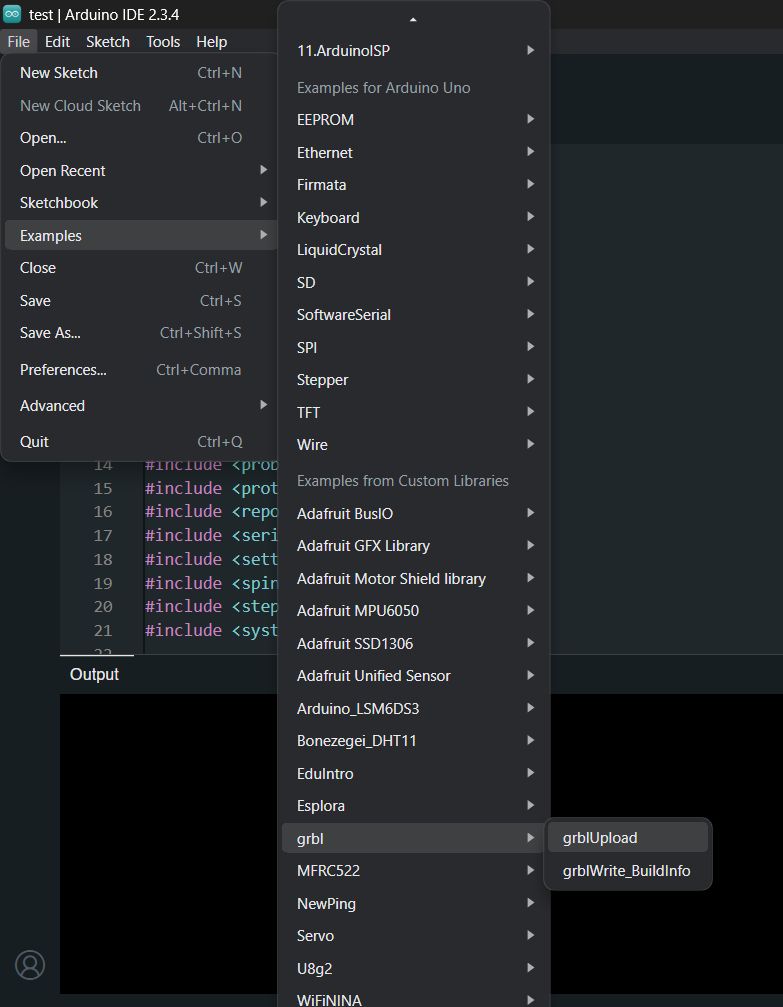Open the grblWrite_BuildInfo example

(x=628, y=870)
